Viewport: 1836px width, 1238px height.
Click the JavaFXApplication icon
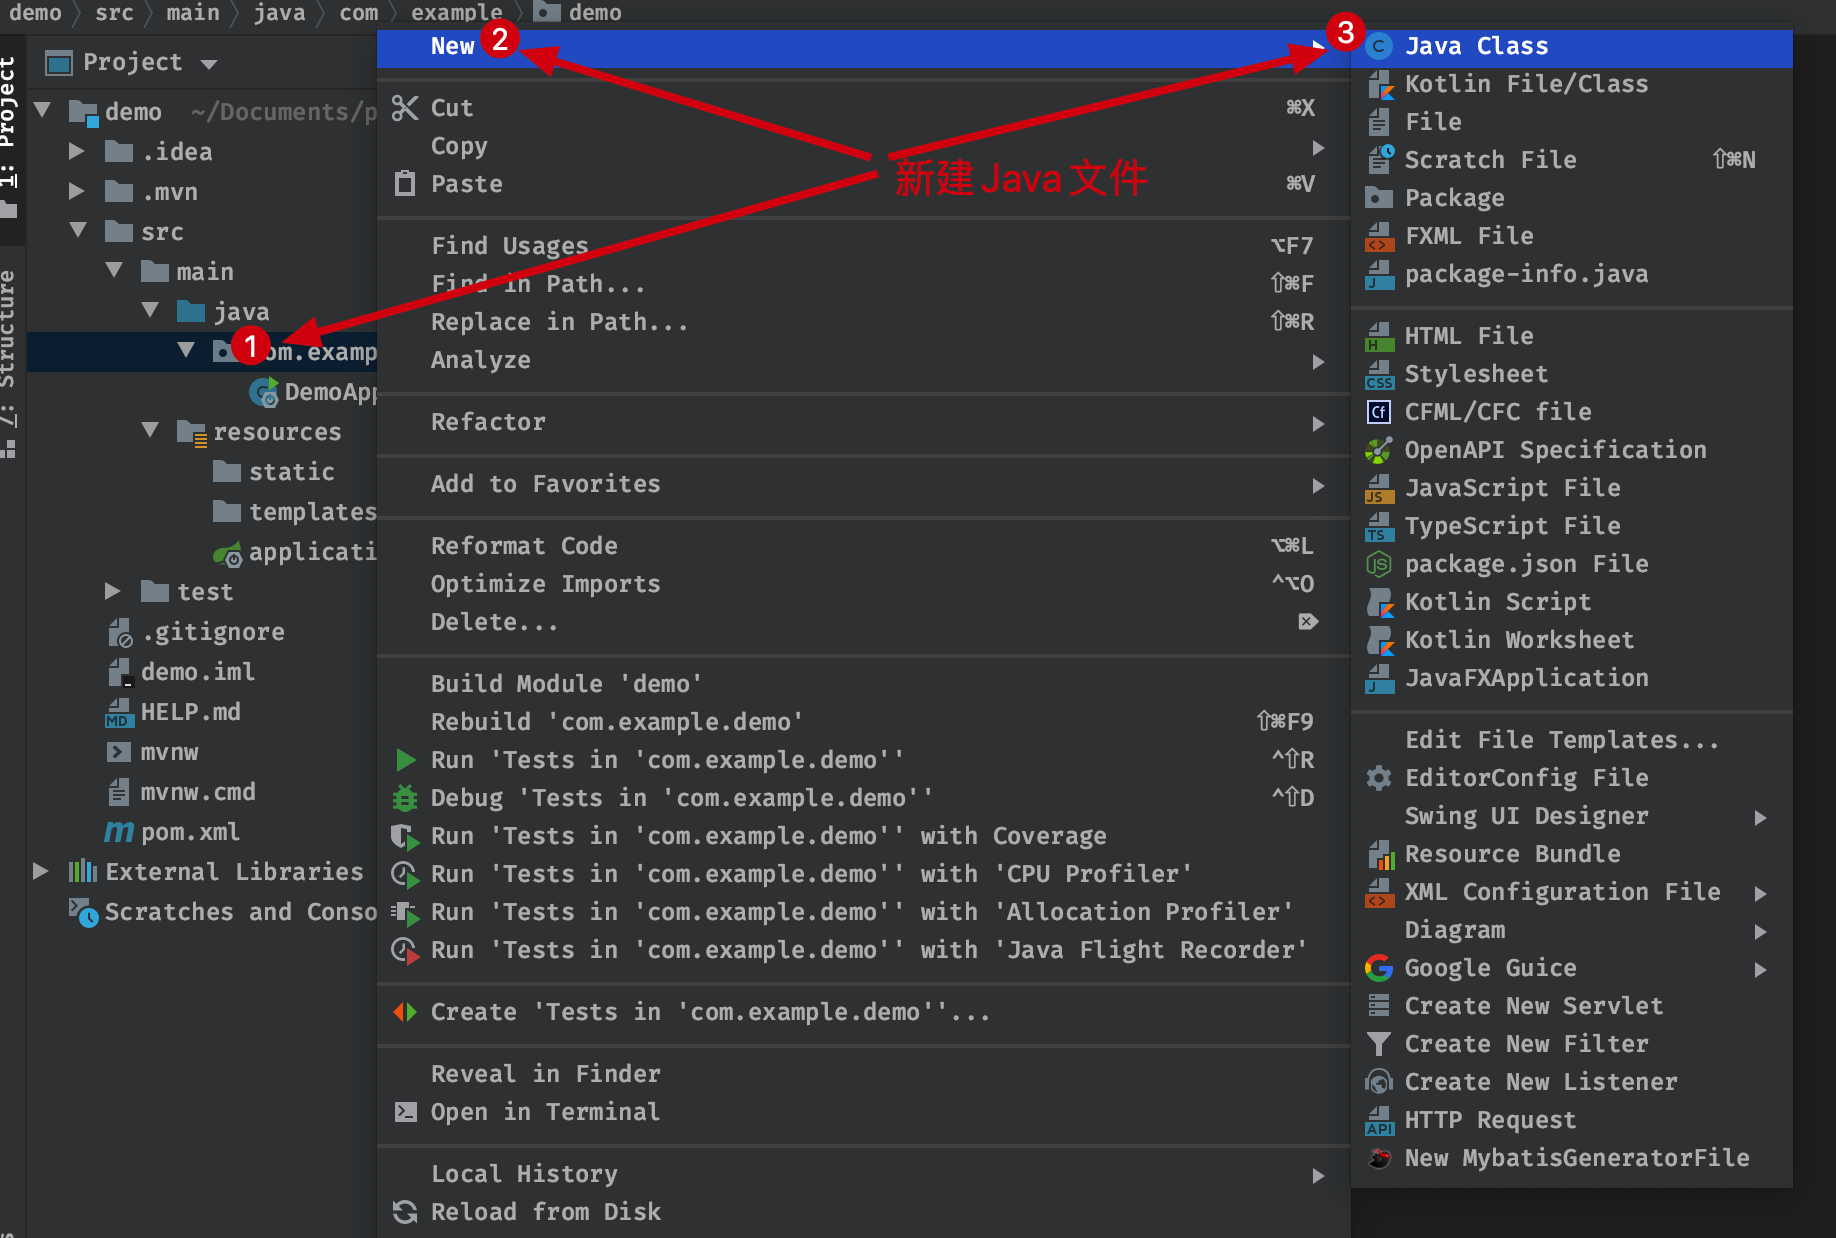pyautogui.click(x=1380, y=678)
